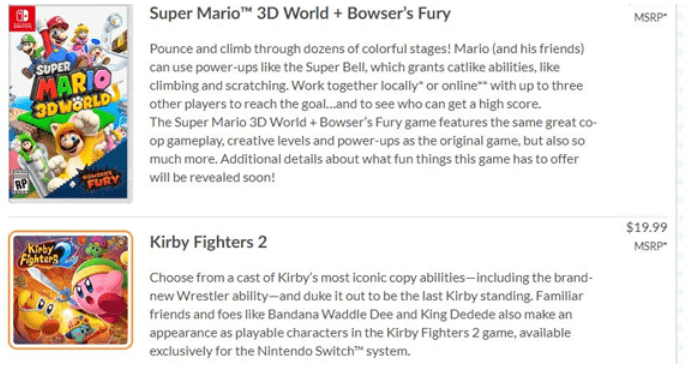Click the Super Mario 3D World description paragraph

[372, 113]
